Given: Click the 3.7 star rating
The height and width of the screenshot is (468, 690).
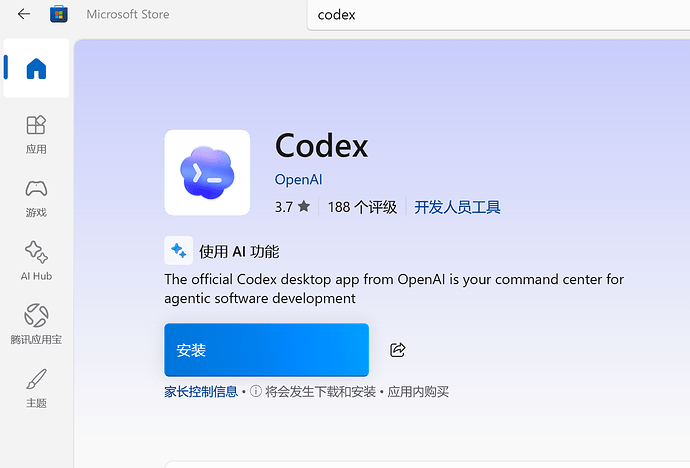Looking at the screenshot, I should point(293,207).
